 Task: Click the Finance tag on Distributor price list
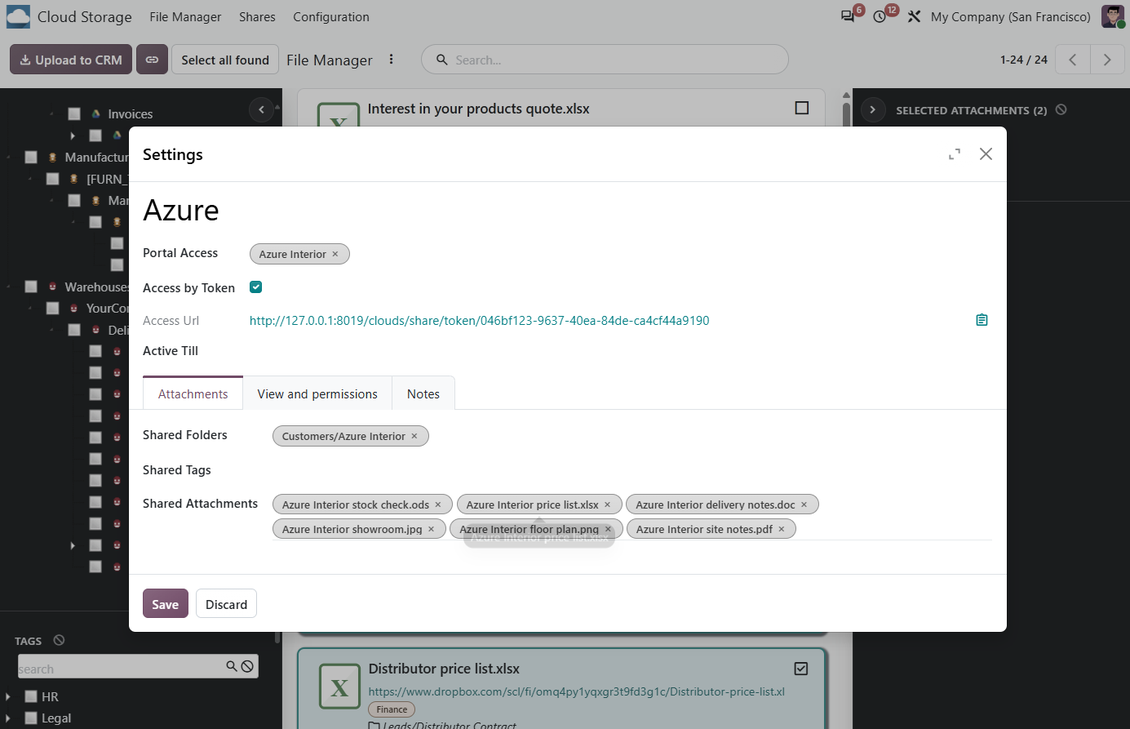[x=391, y=710]
